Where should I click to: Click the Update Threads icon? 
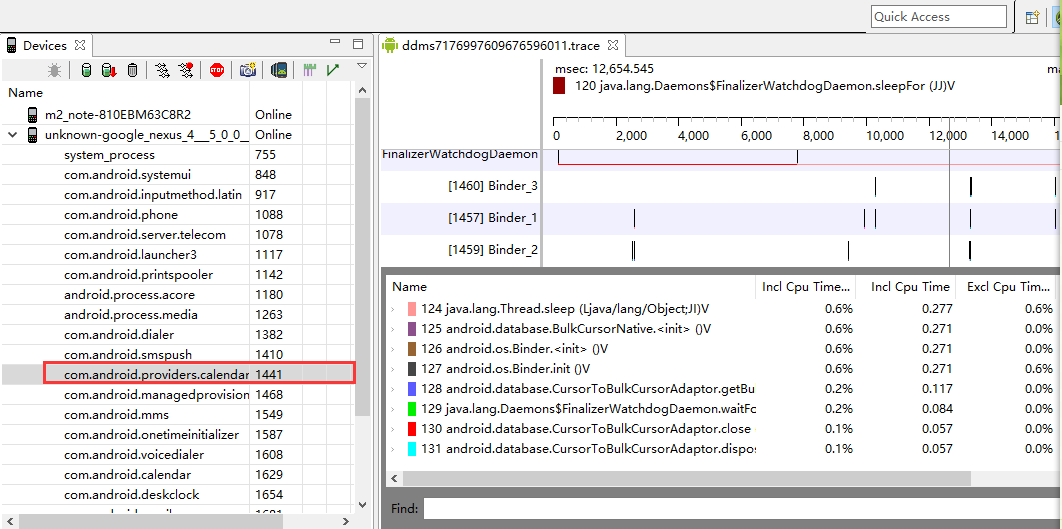coord(162,70)
